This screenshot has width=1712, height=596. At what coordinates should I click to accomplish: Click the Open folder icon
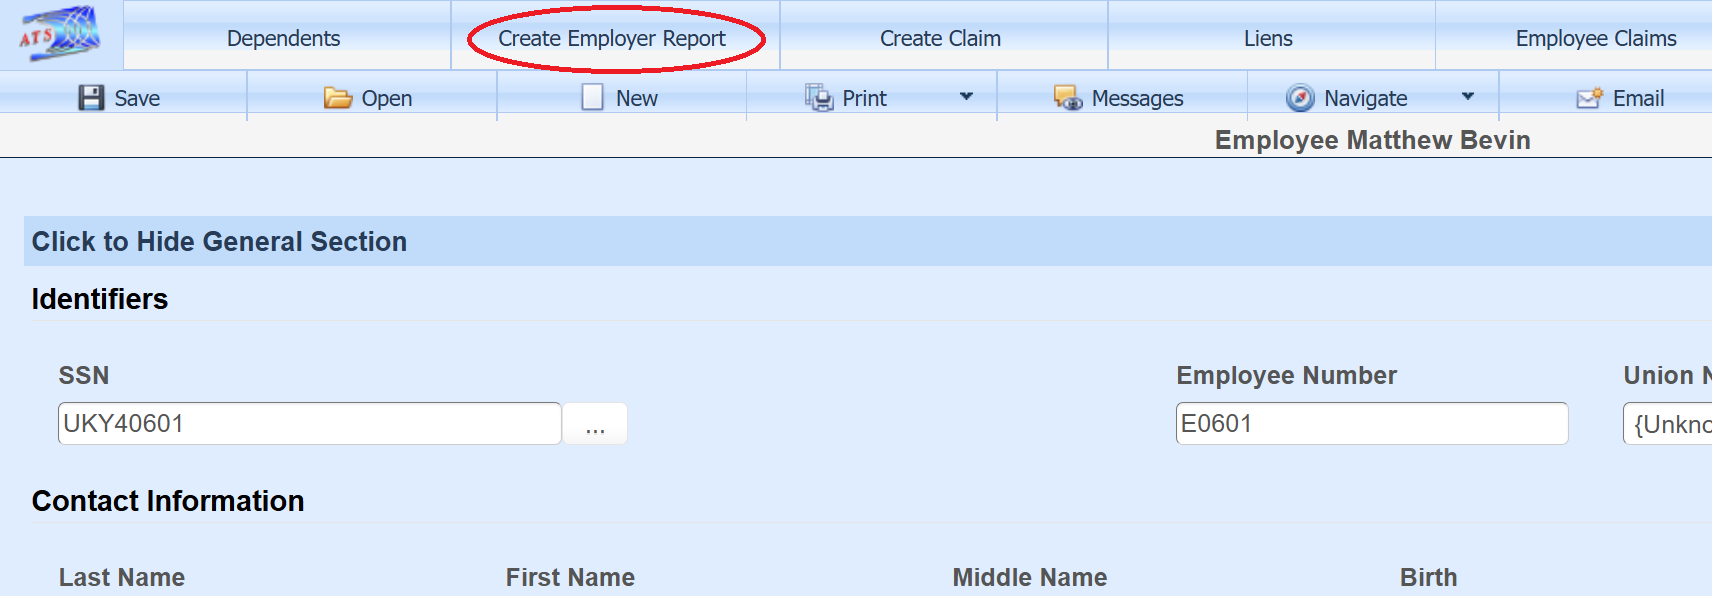337,98
